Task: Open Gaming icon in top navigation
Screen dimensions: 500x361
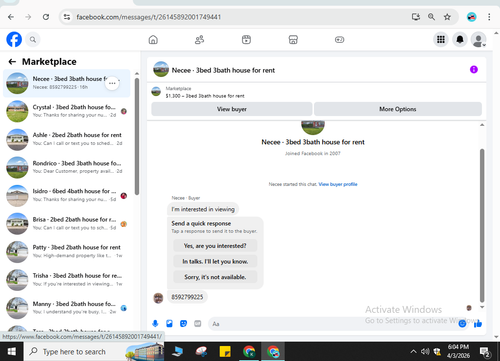Action: coord(339,40)
